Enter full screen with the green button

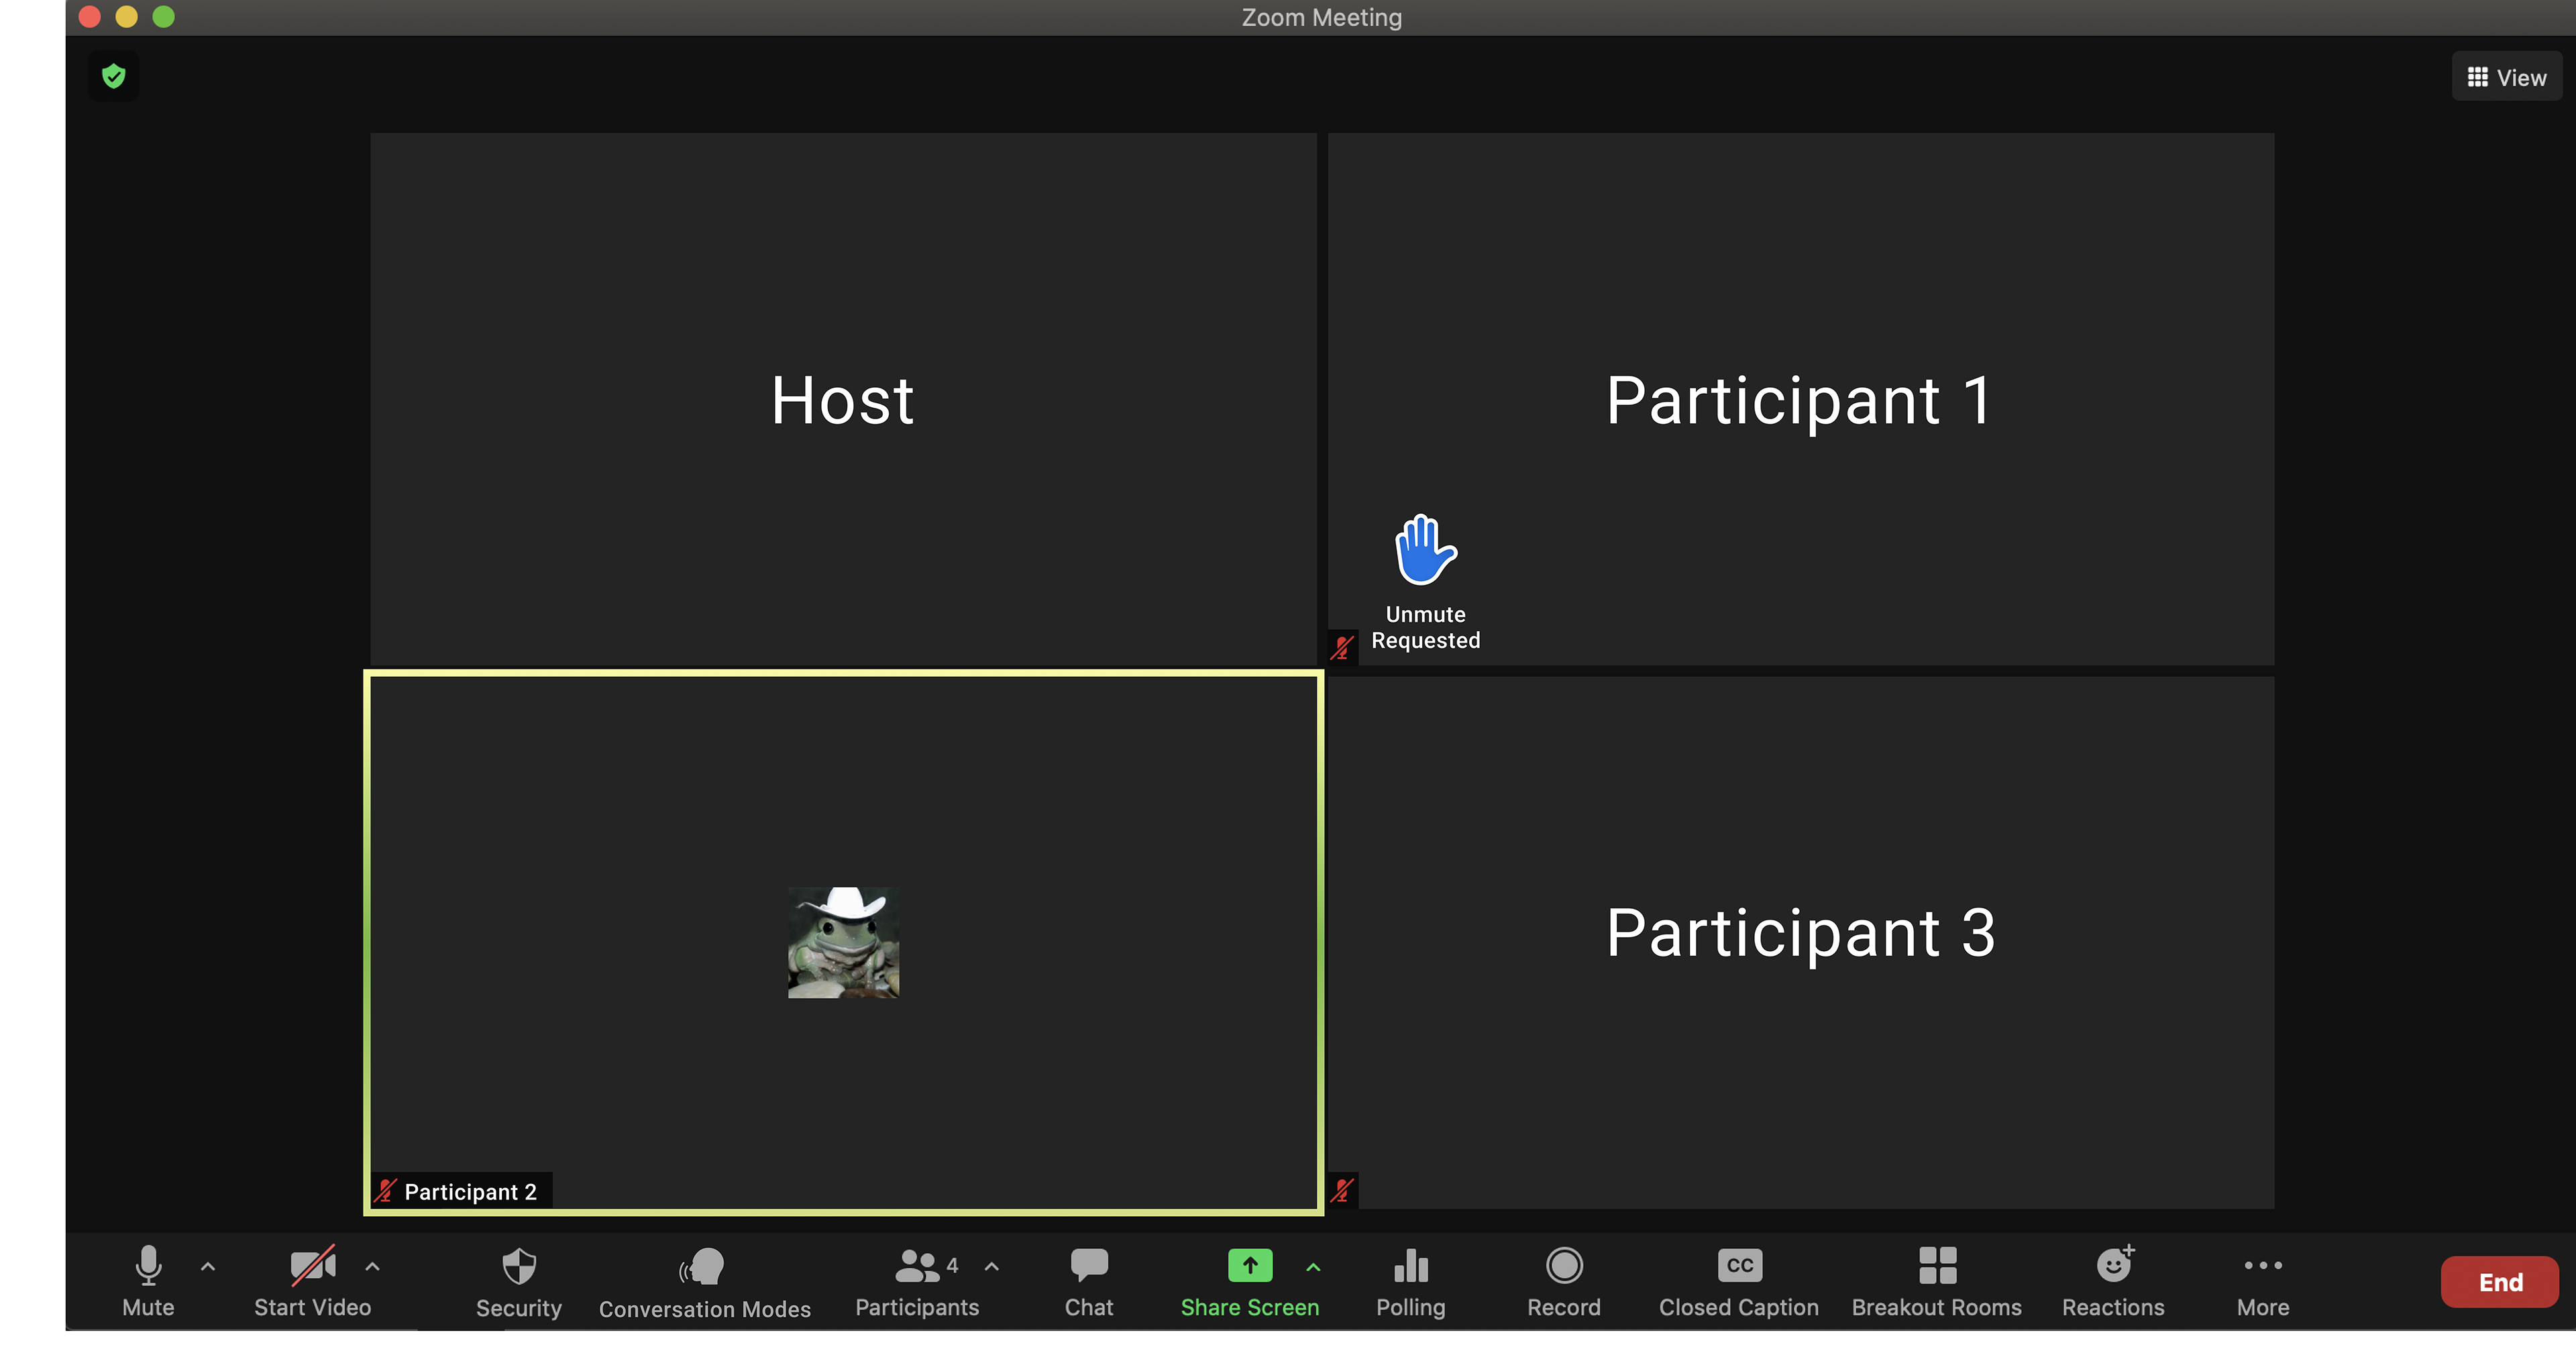coord(164,16)
